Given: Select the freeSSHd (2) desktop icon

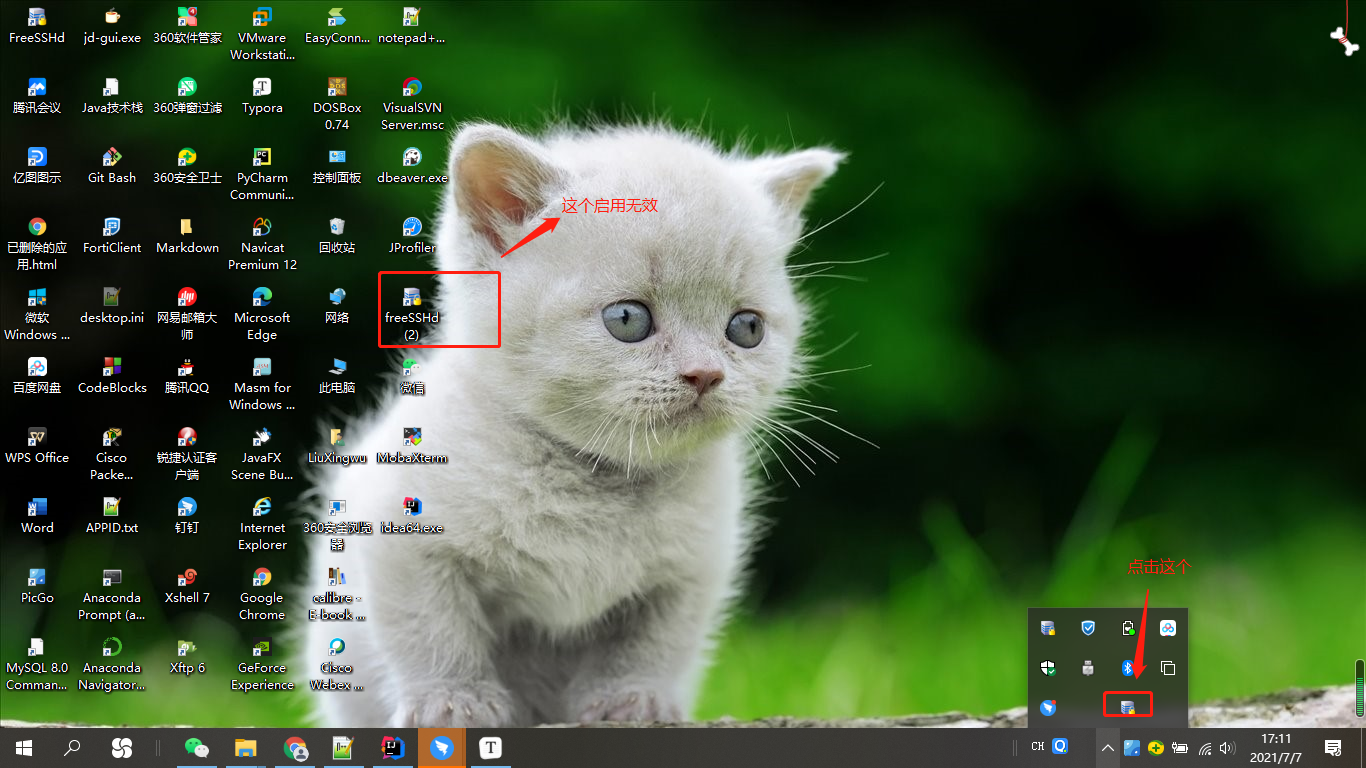Looking at the screenshot, I should (412, 313).
